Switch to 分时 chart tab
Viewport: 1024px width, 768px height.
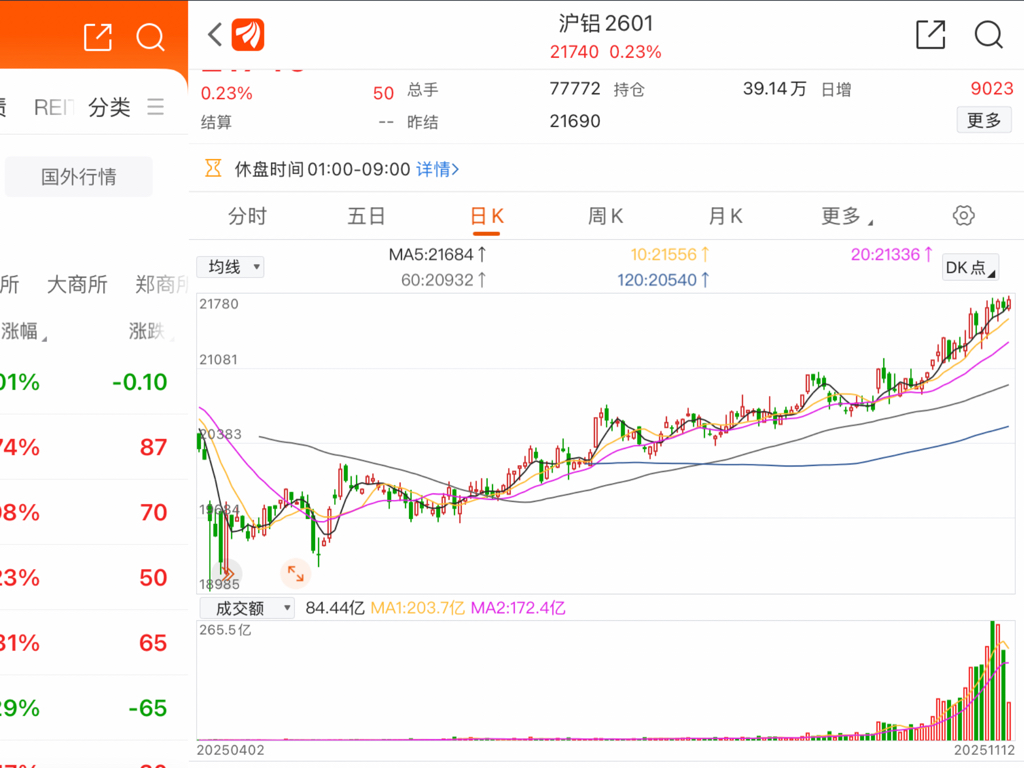pyautogui.click(x=248, y=216)
